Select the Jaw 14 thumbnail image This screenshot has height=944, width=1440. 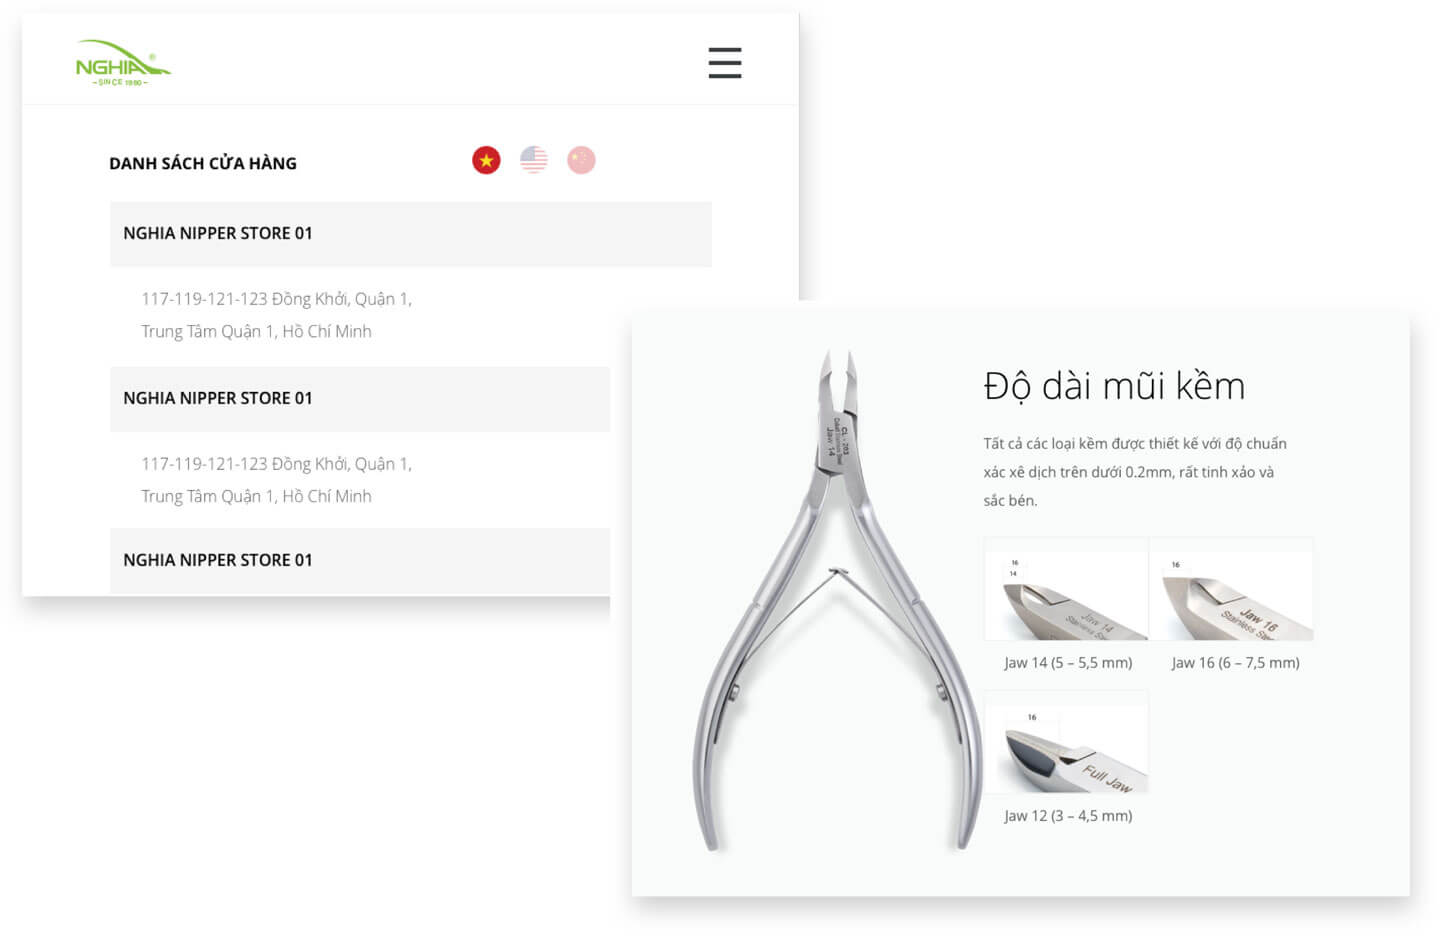click(x=1066, y=589)
